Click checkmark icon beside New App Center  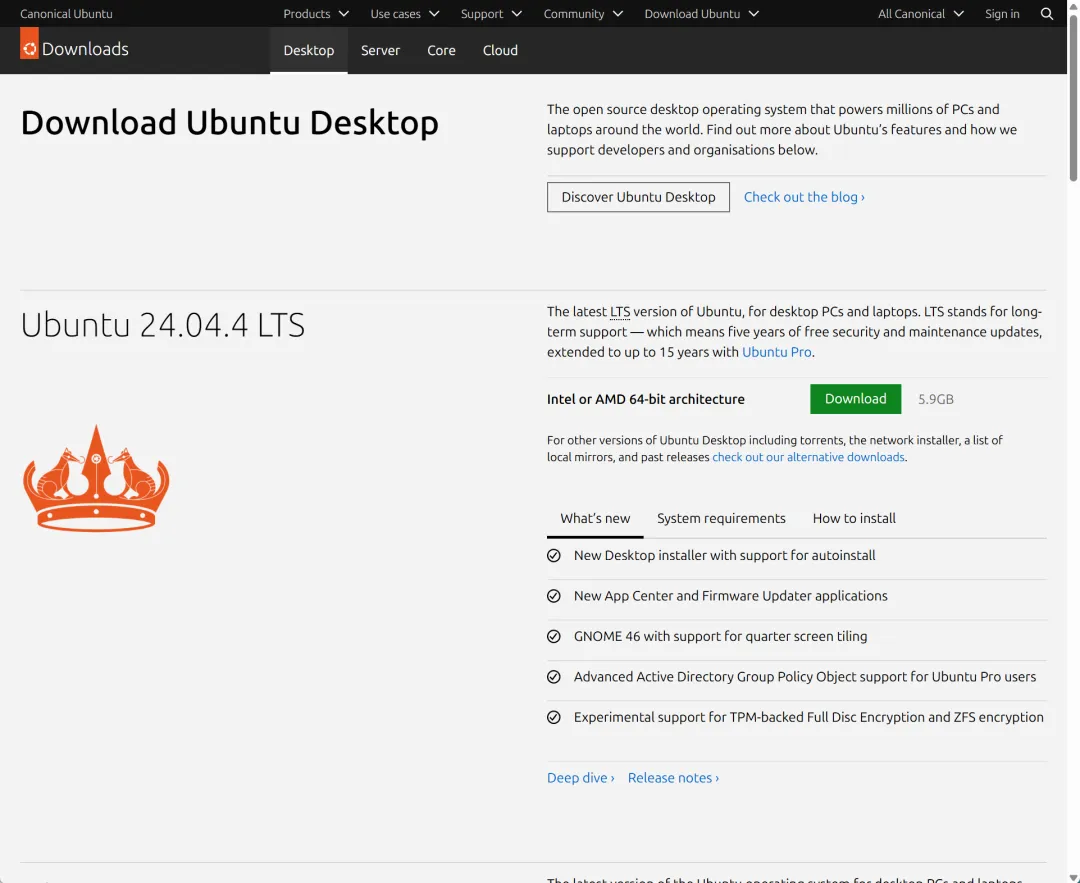click(554, 596)
